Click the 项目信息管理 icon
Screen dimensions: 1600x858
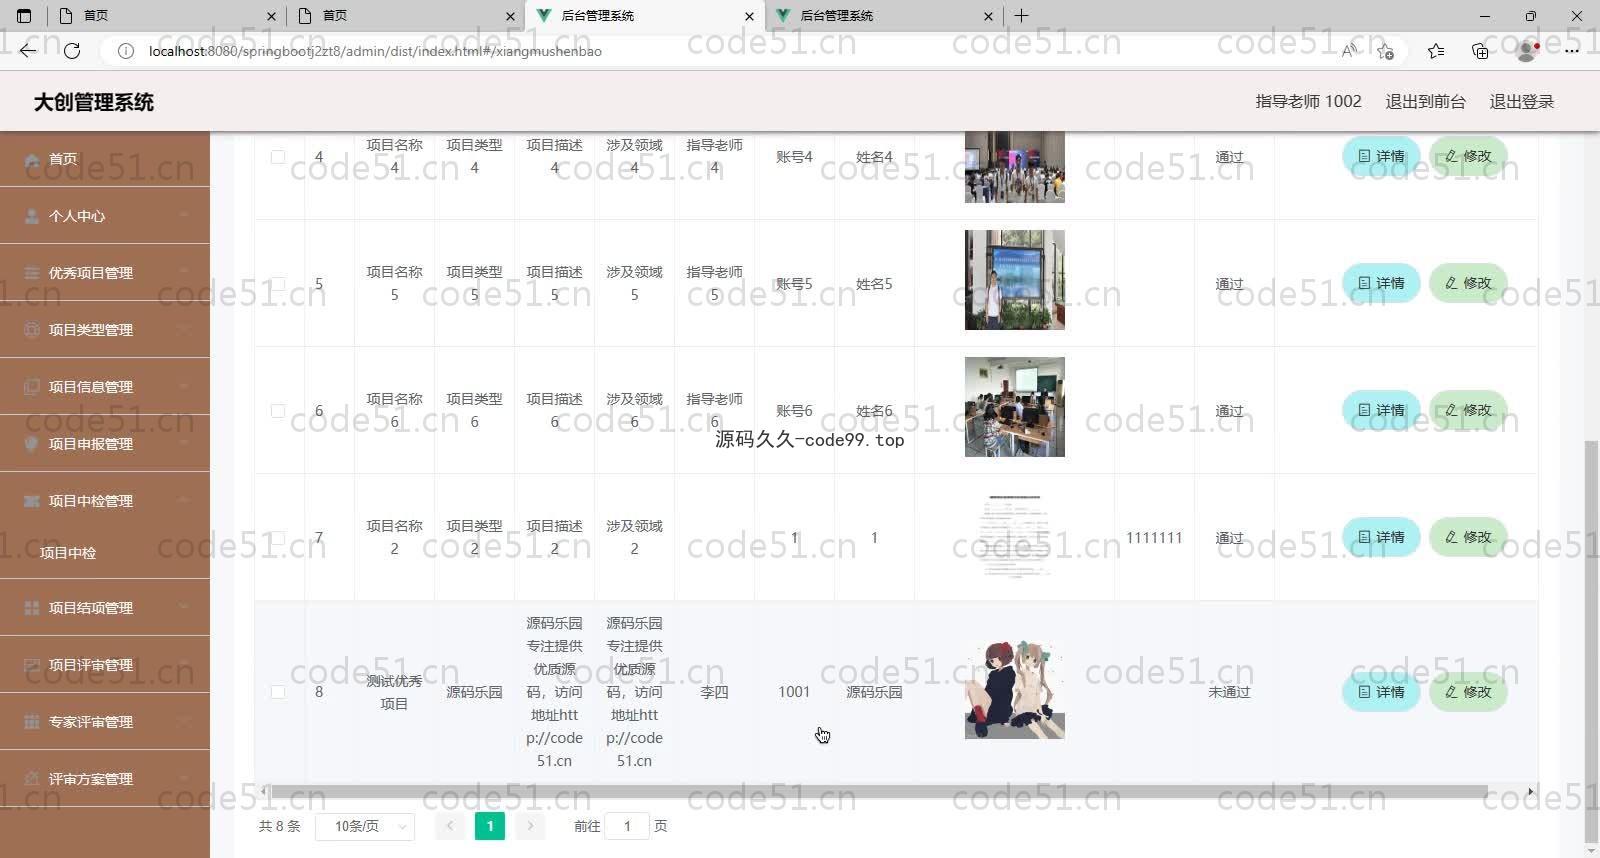click(x=32, y=387)
